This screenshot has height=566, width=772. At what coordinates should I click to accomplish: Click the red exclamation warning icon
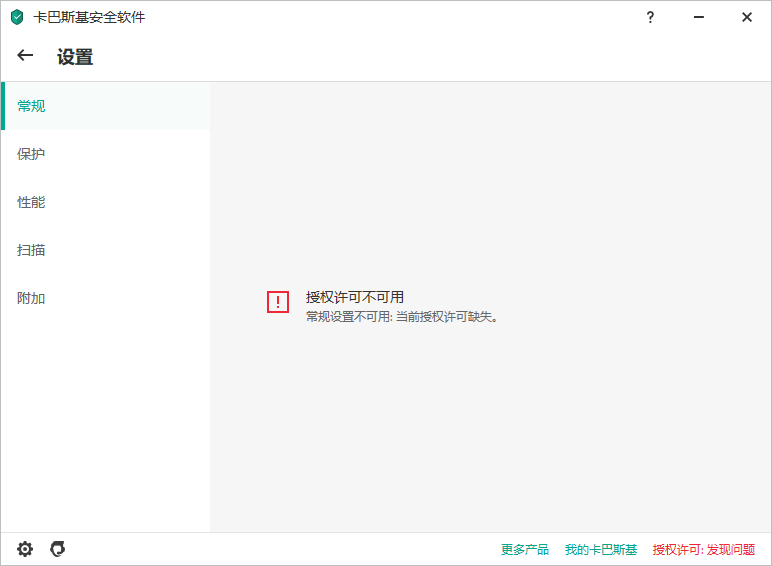278,302
